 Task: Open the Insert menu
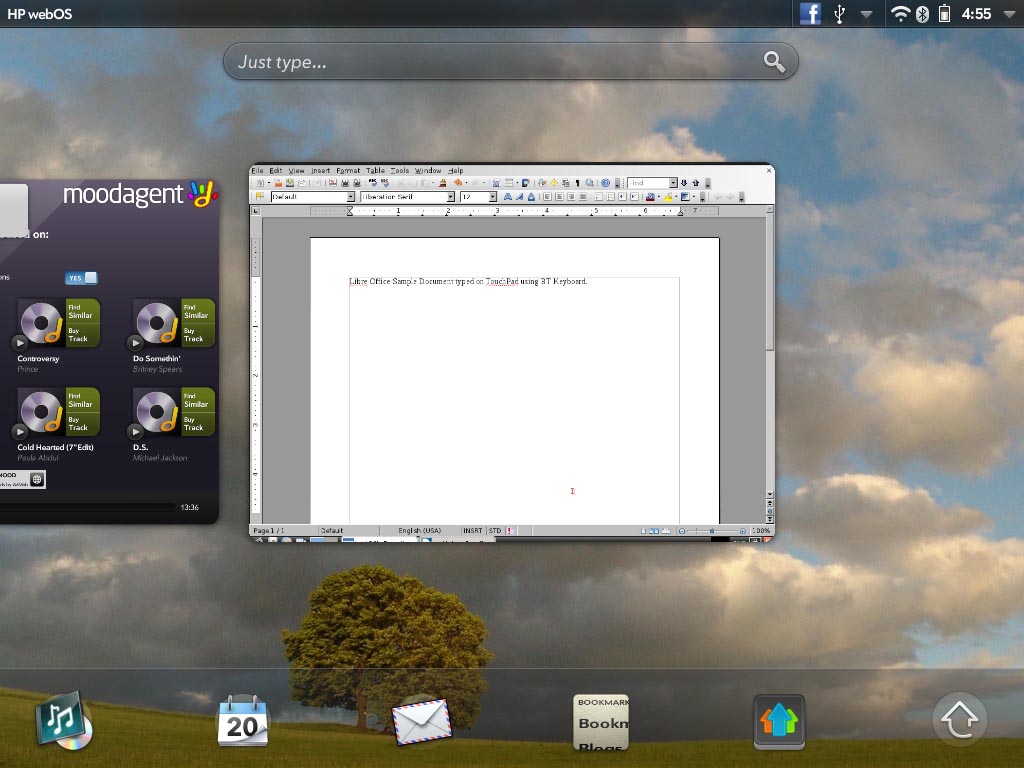[320, 171]
